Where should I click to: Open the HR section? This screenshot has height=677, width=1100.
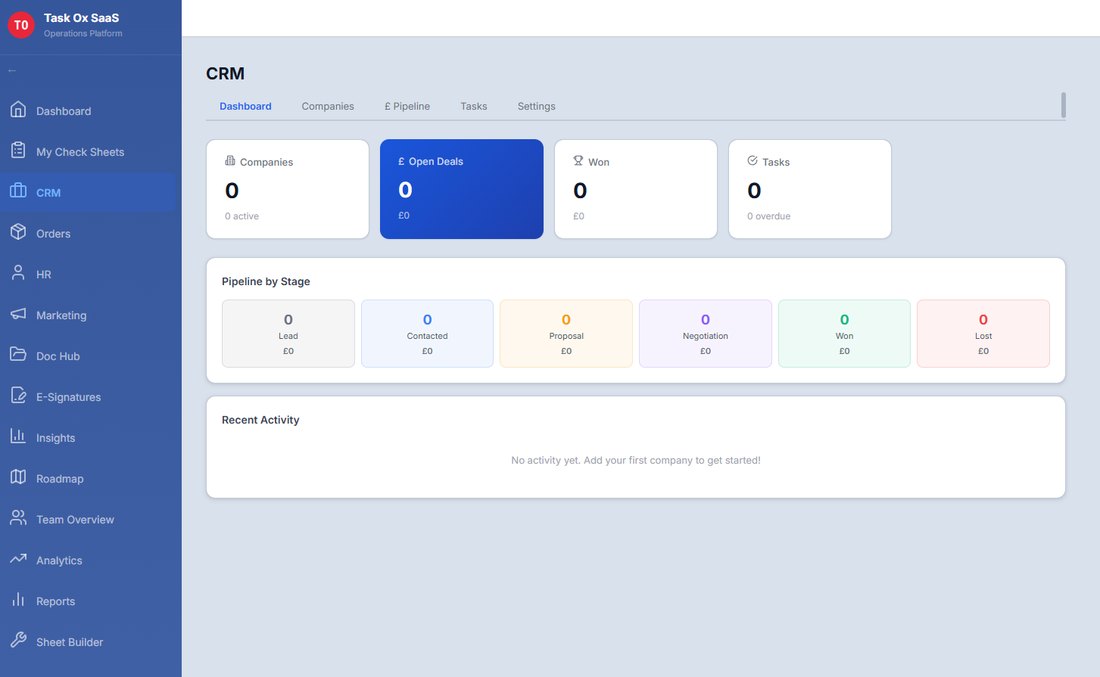tap(88, 274)
